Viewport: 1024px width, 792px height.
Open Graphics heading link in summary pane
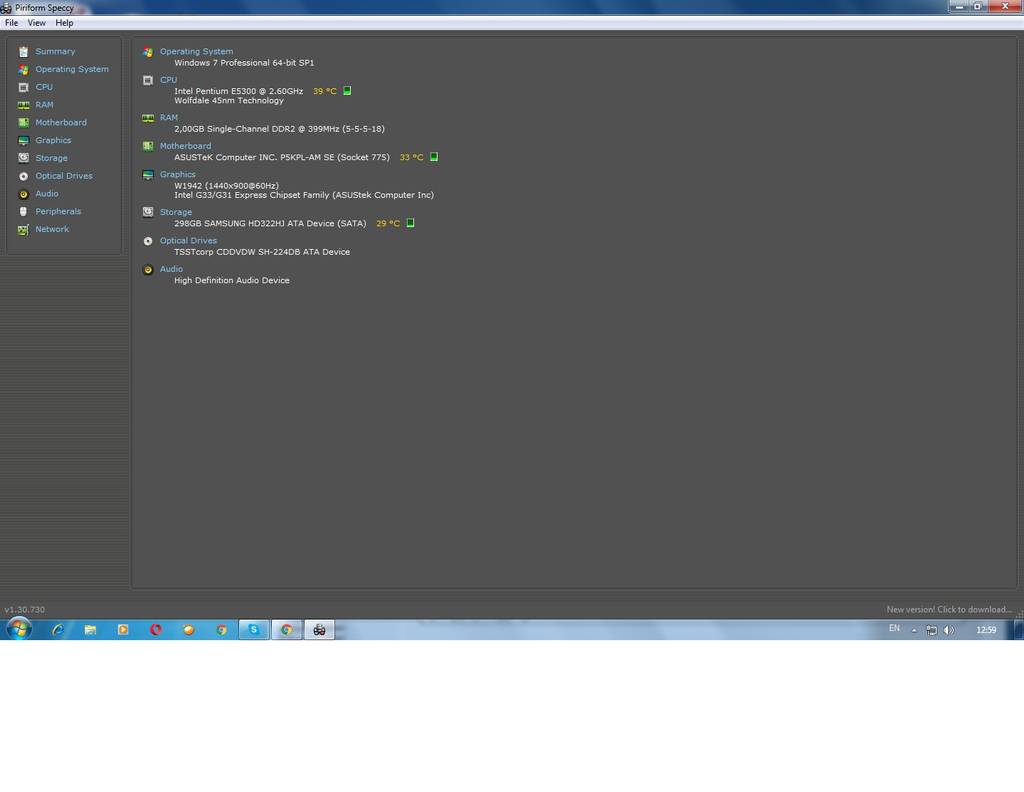pos(178,174)
